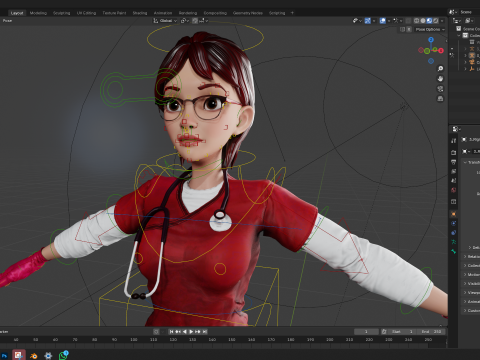This screenshot has width=480, height=360.
Task: Open the object visibility and selectability dropdown
Action: pos(357,21)
